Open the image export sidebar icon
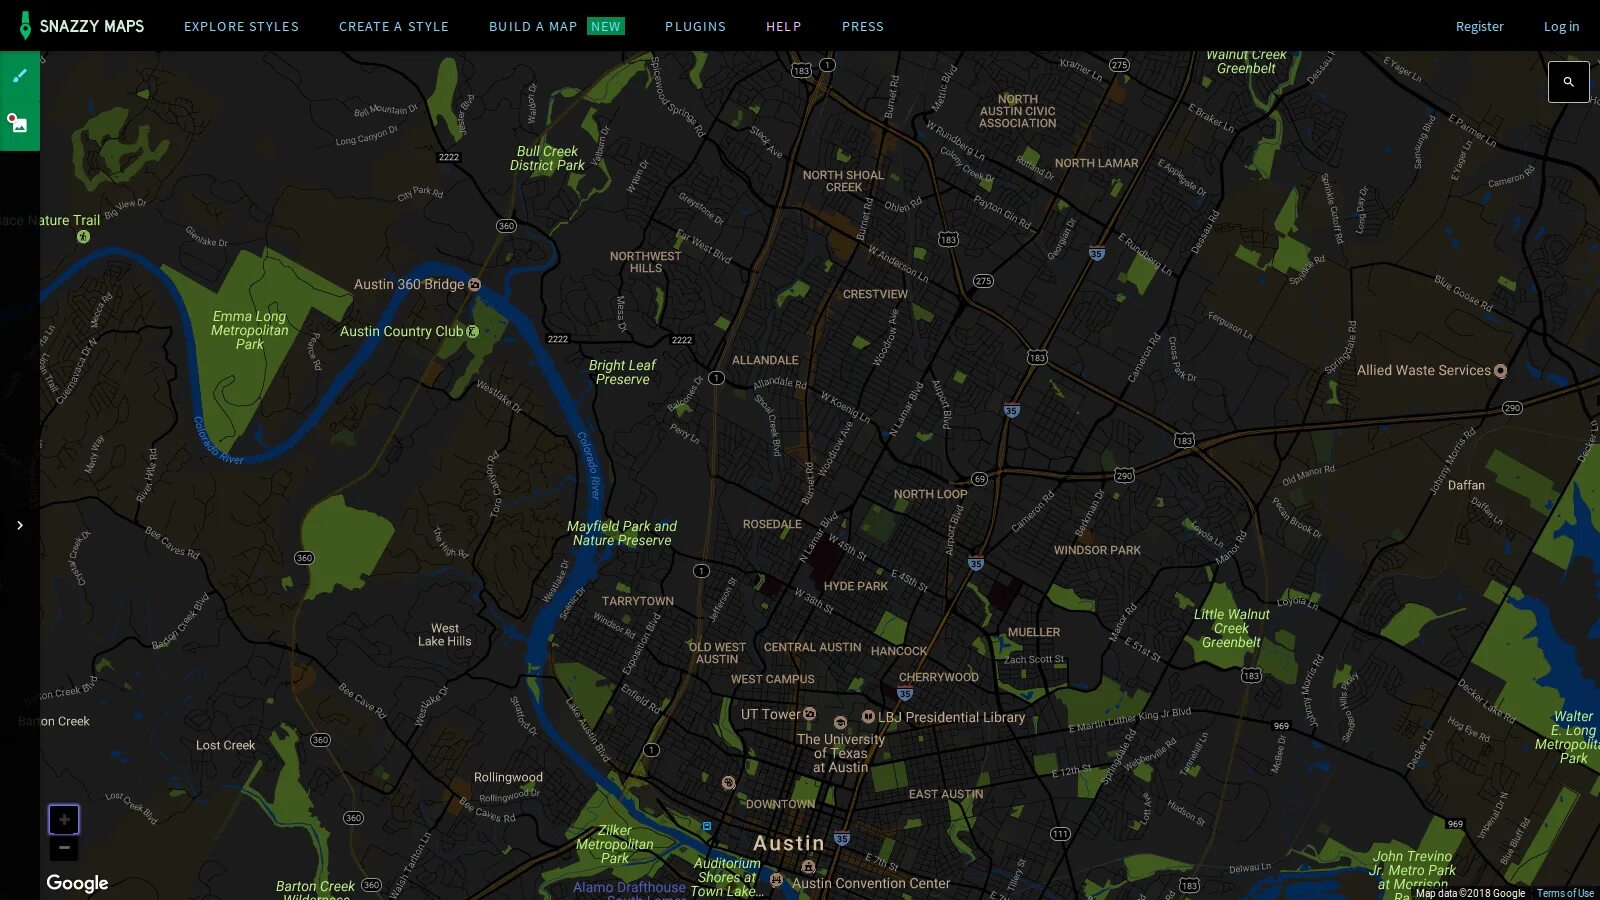This screenshot has height=900, width=1600. tap(20, 125)
